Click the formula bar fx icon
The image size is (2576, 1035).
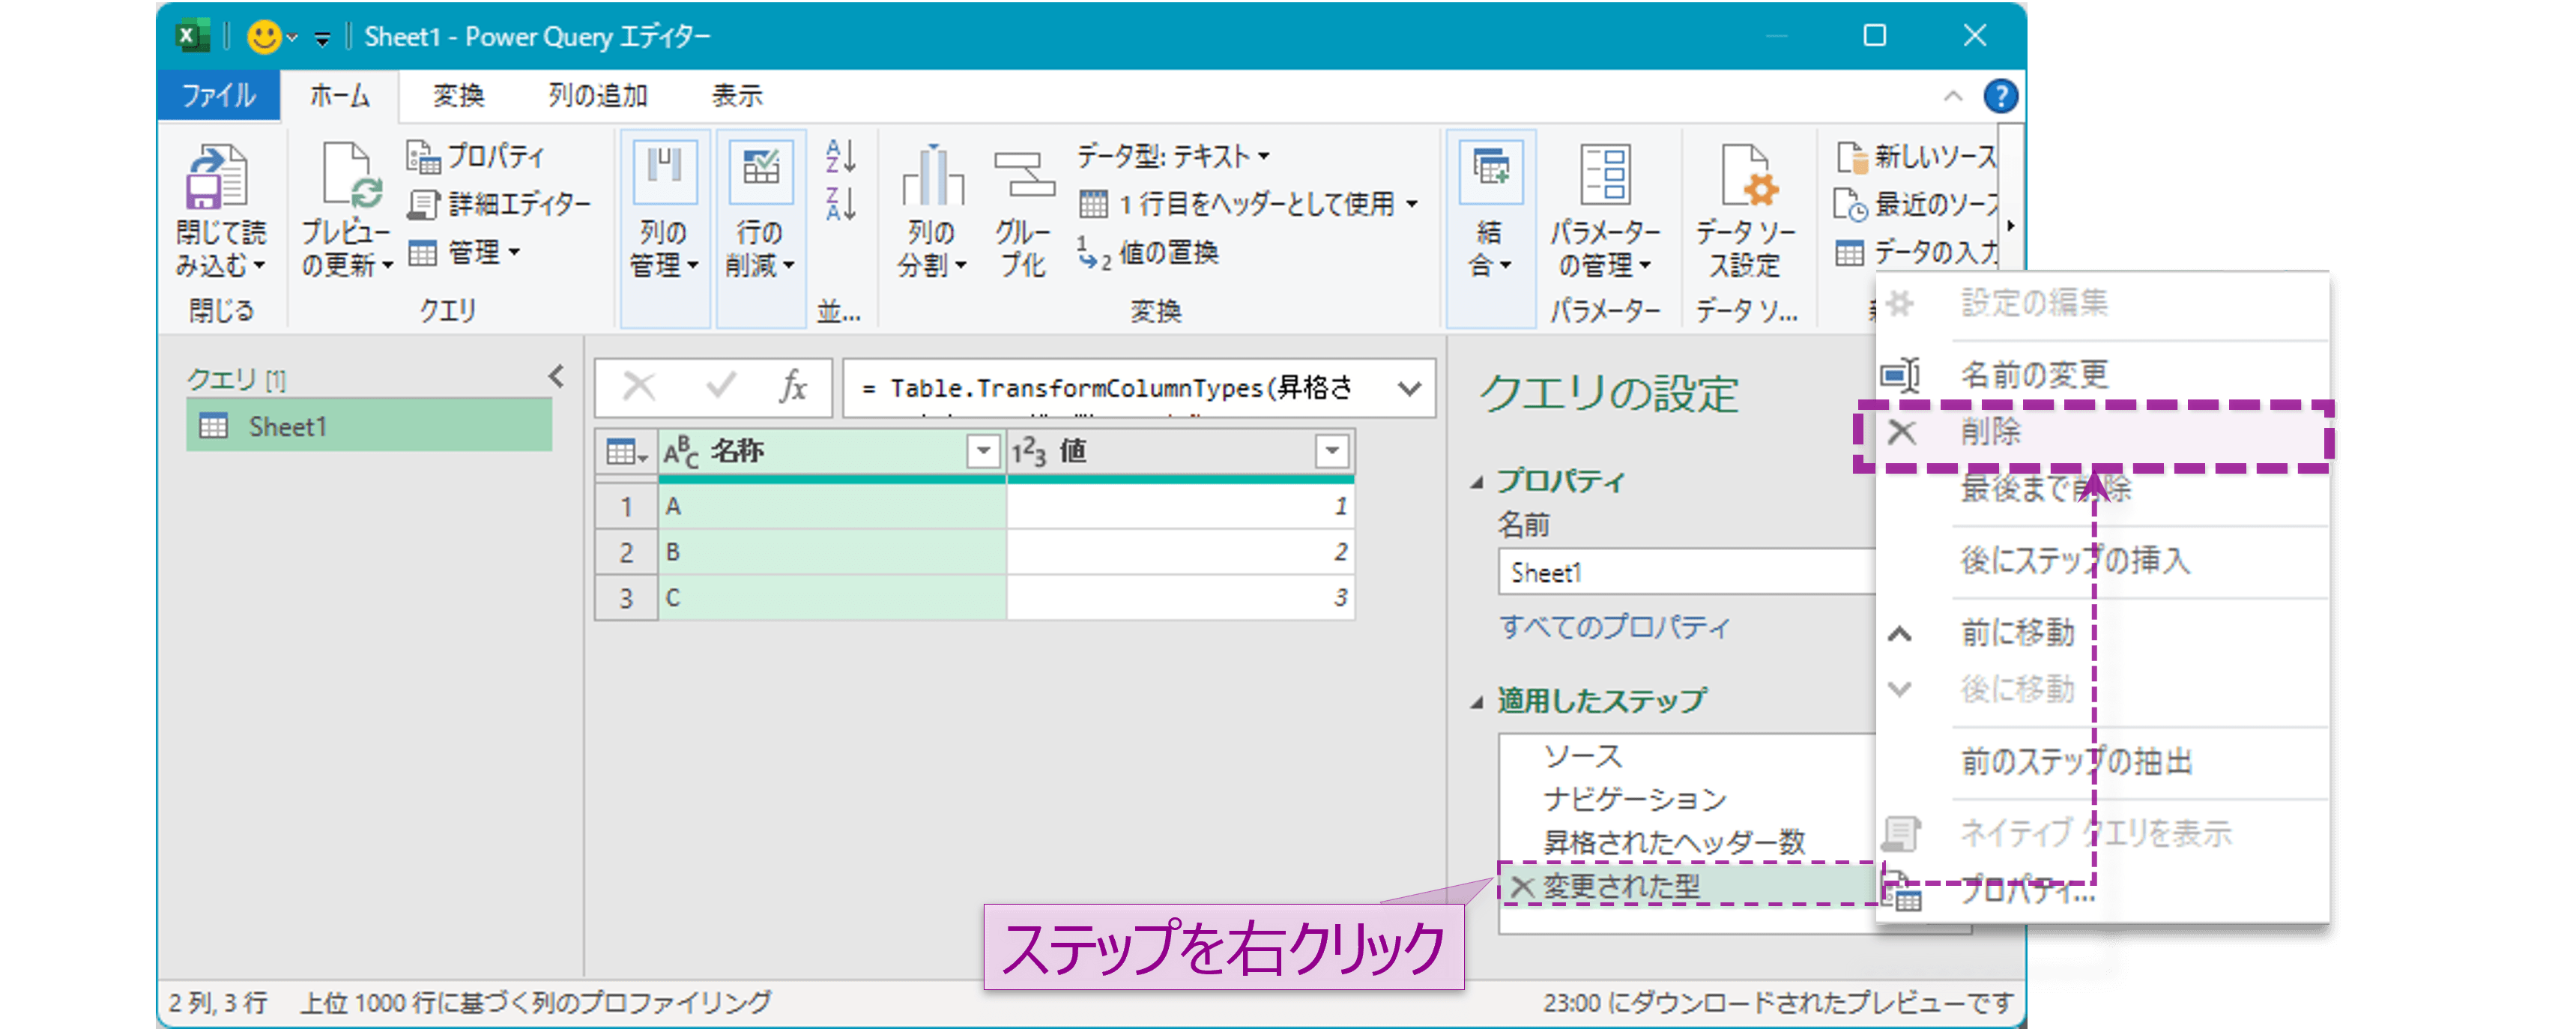(792, 387)
